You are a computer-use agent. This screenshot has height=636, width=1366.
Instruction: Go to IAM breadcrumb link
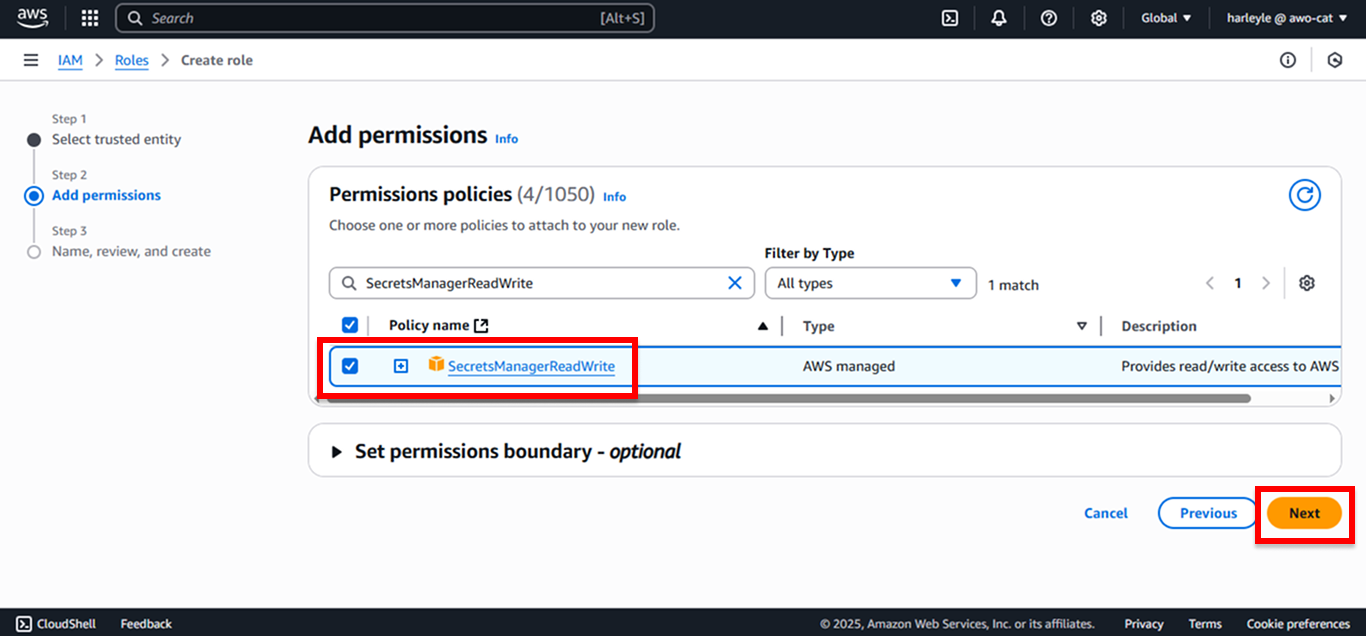pyautogui.click(x=70, y=60)
